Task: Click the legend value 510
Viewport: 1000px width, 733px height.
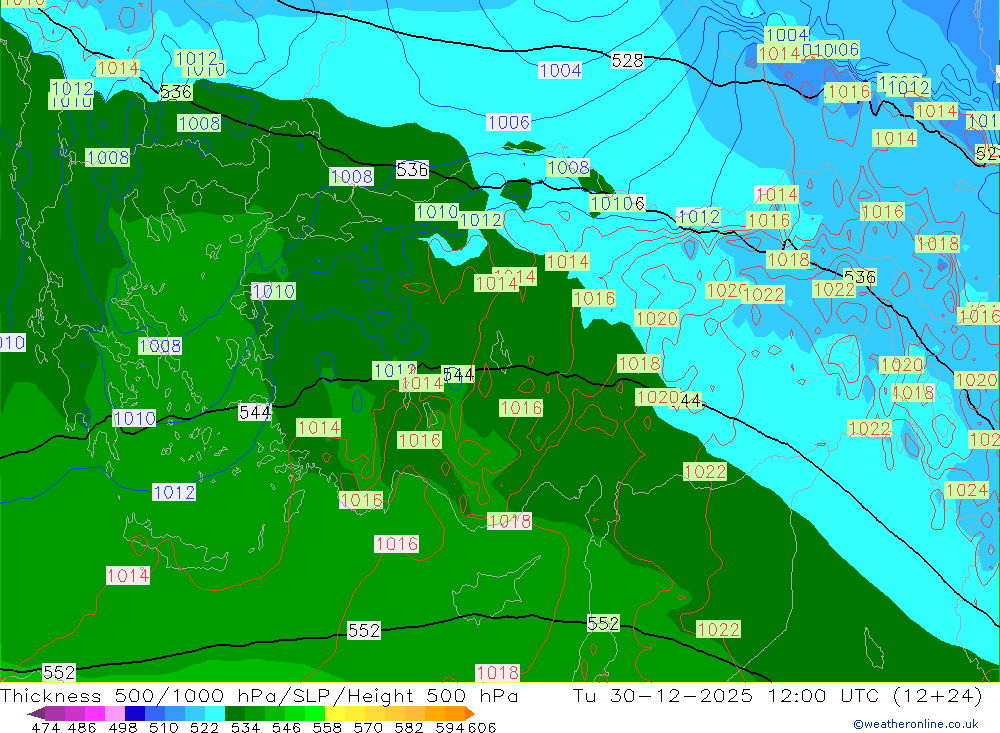Action: coord(164,727)
